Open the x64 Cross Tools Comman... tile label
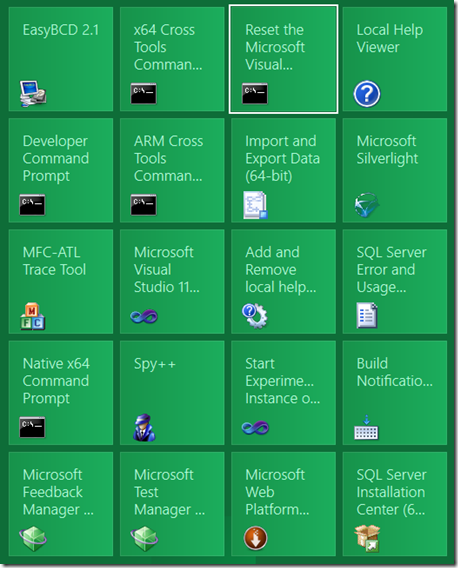 [x=168, y=47]
